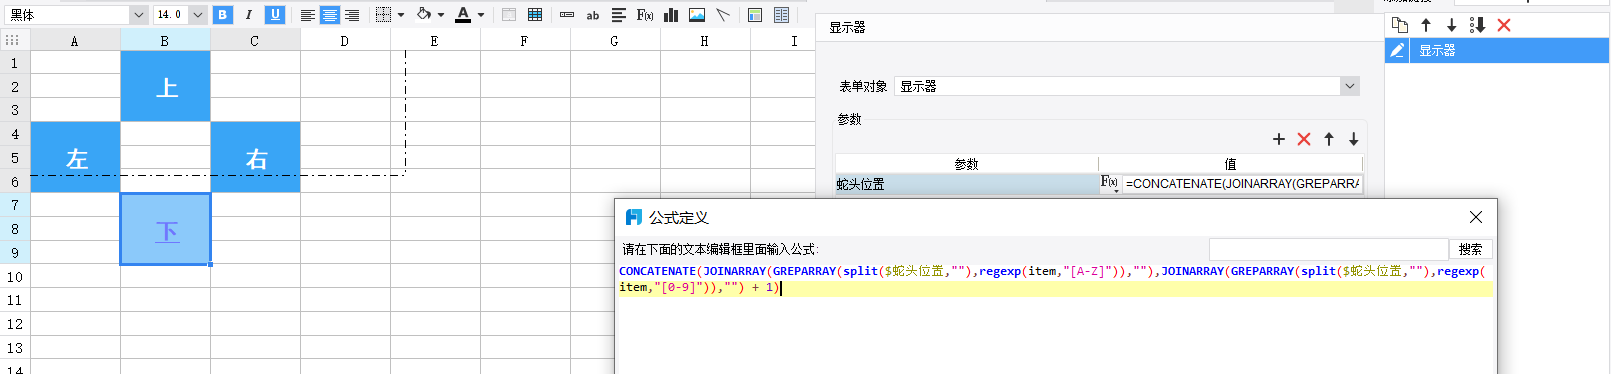This screenshot has height=374, width=1611.
Task: Select column A header
Action: click(x=75, y=41)
